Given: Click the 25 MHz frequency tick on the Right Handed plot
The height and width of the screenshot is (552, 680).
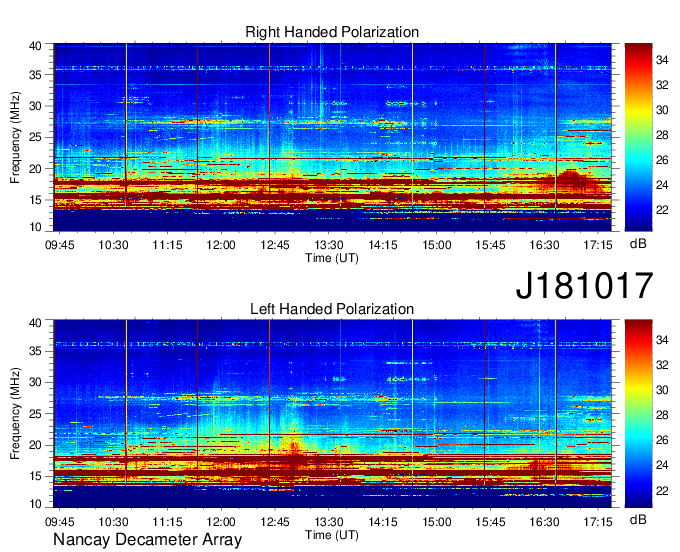Looking at the screenshot, I should (35, 137).
